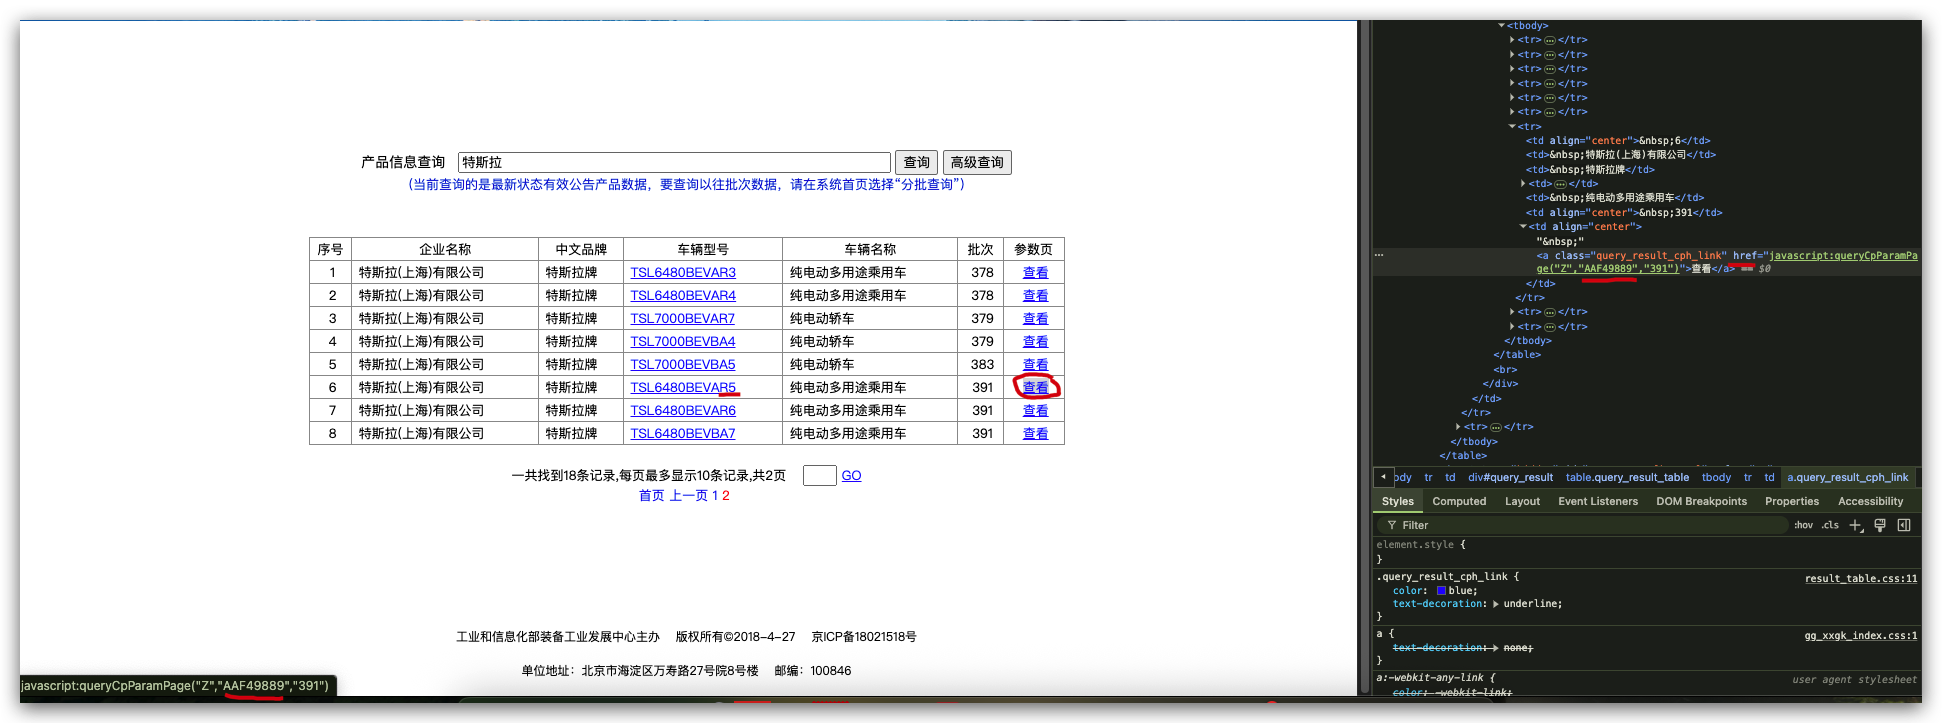
Task: Select a.query_result_cph_link in the breadcrumb
Action: coord(1848,478)
